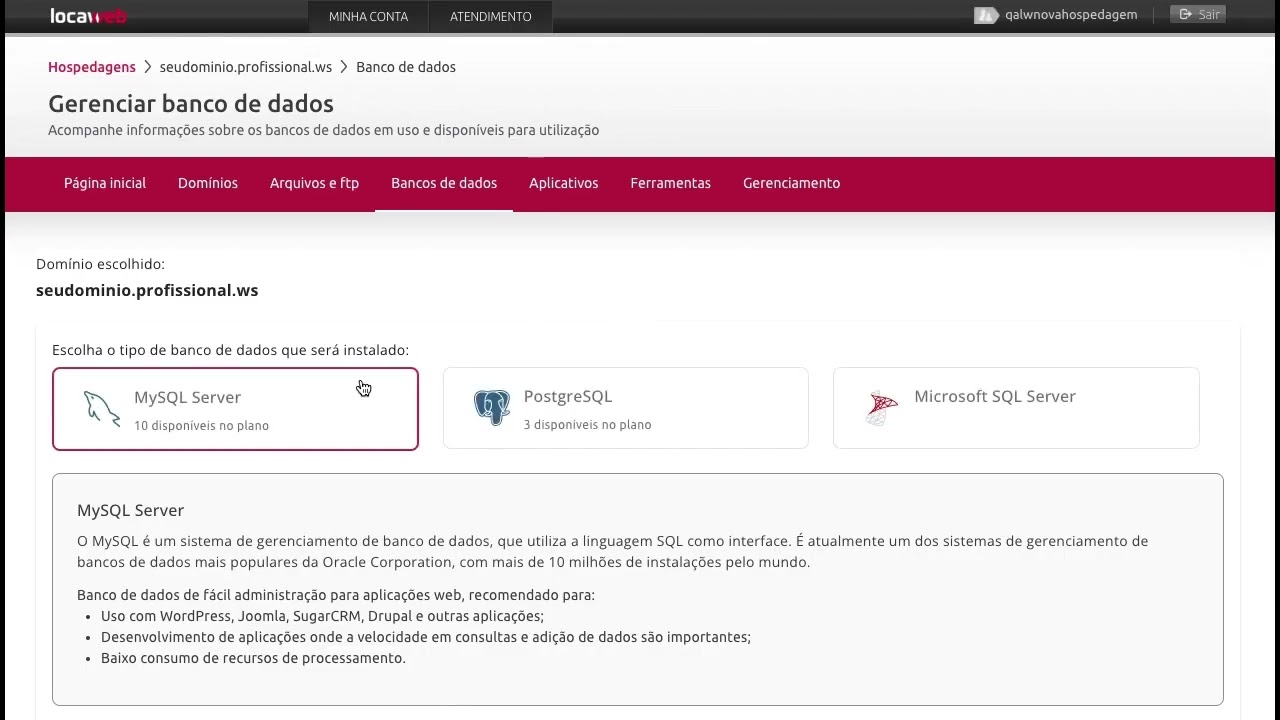This screenshot has height=720, width=1280.
Task: Click the Sair logout button
Action: [1198, 15]
